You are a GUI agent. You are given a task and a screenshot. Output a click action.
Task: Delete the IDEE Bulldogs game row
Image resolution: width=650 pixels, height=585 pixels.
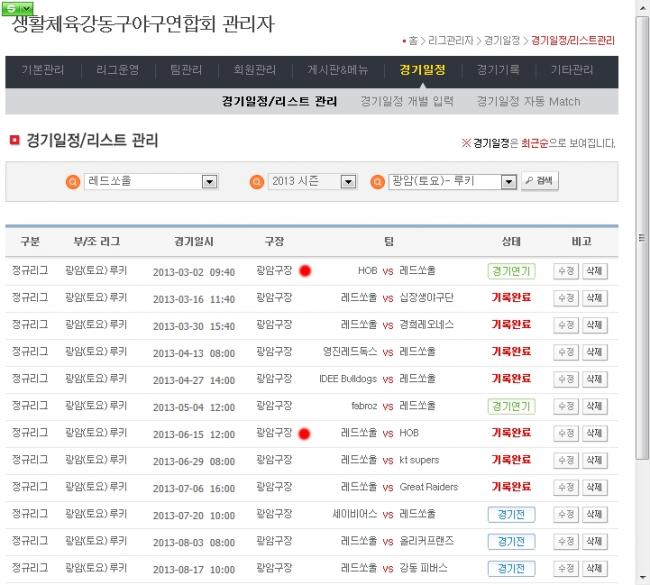click(594, 379)
